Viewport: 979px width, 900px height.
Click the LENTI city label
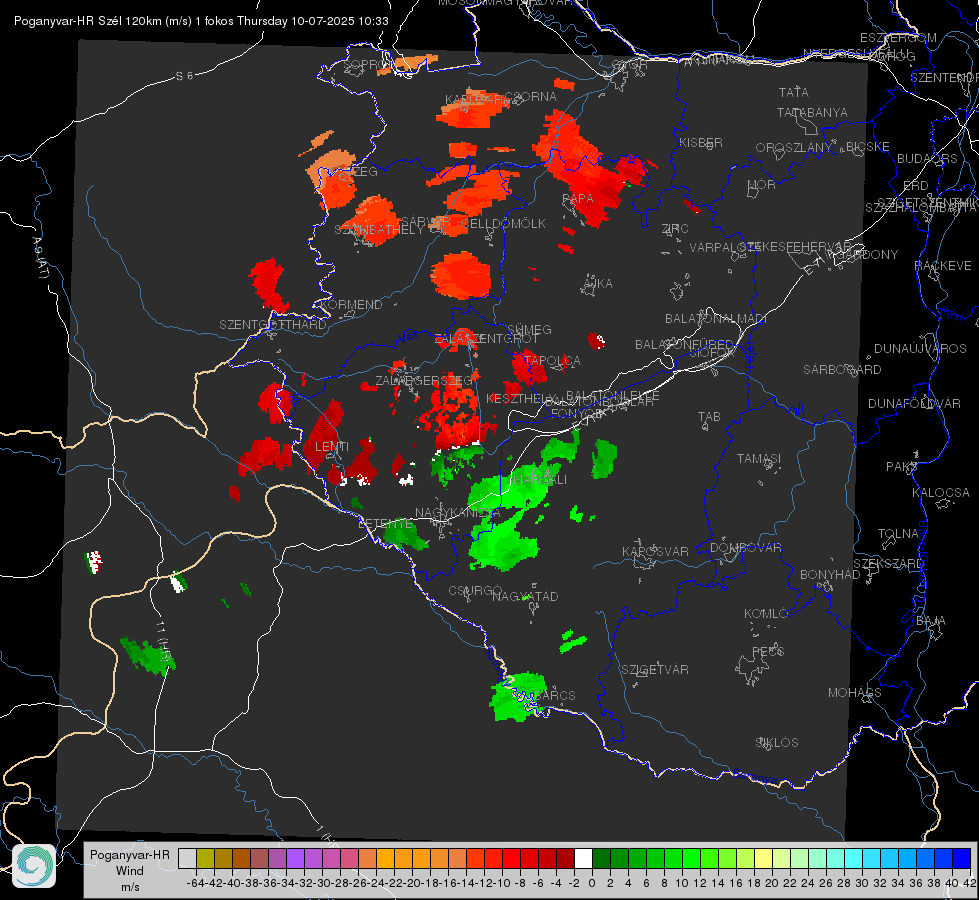pos(332,446)
